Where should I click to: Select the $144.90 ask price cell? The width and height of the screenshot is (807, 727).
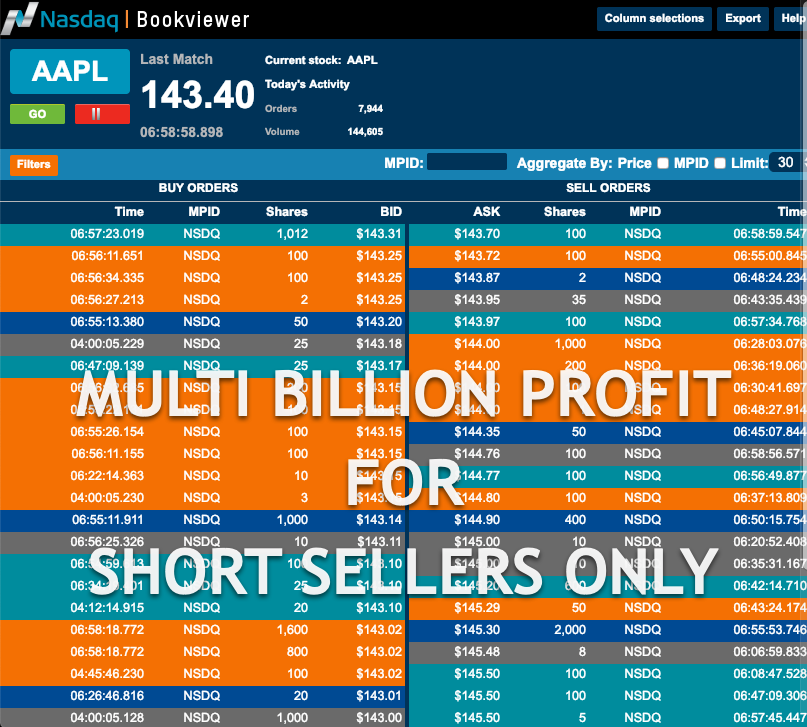pyautogui.click(x=477, y=520)
